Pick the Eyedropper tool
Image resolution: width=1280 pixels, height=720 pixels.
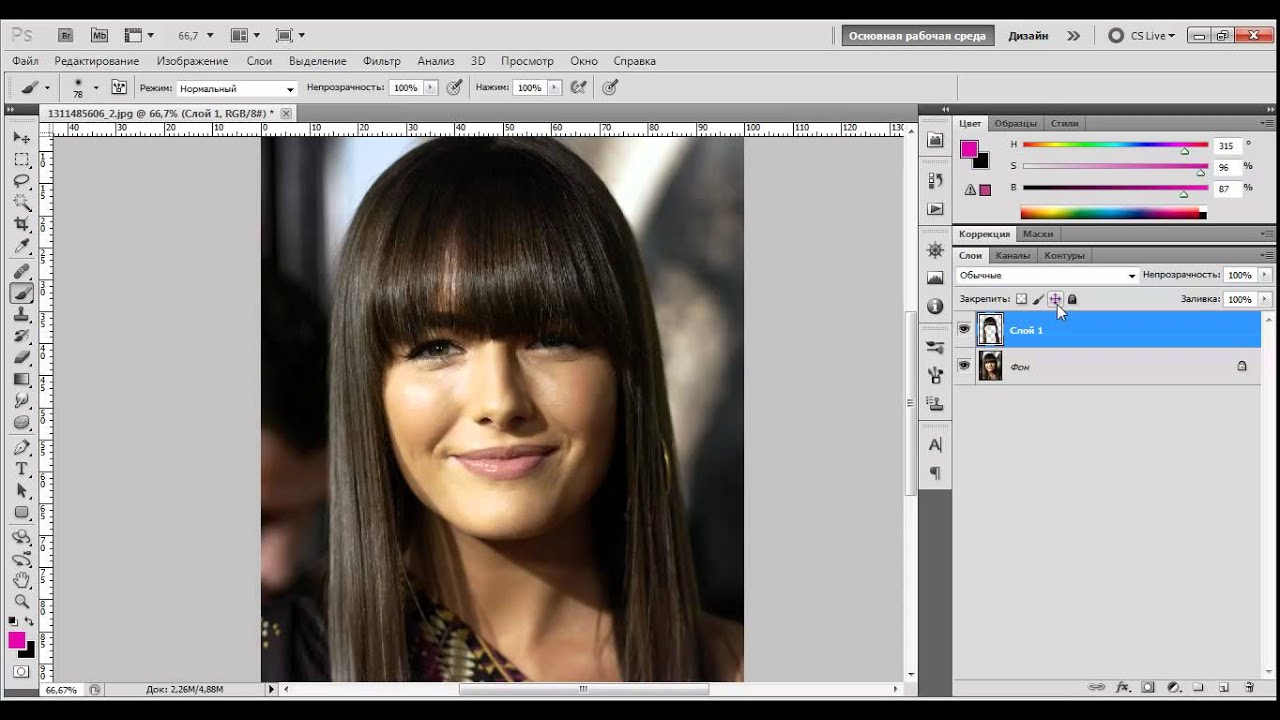[x=21, y=247]
